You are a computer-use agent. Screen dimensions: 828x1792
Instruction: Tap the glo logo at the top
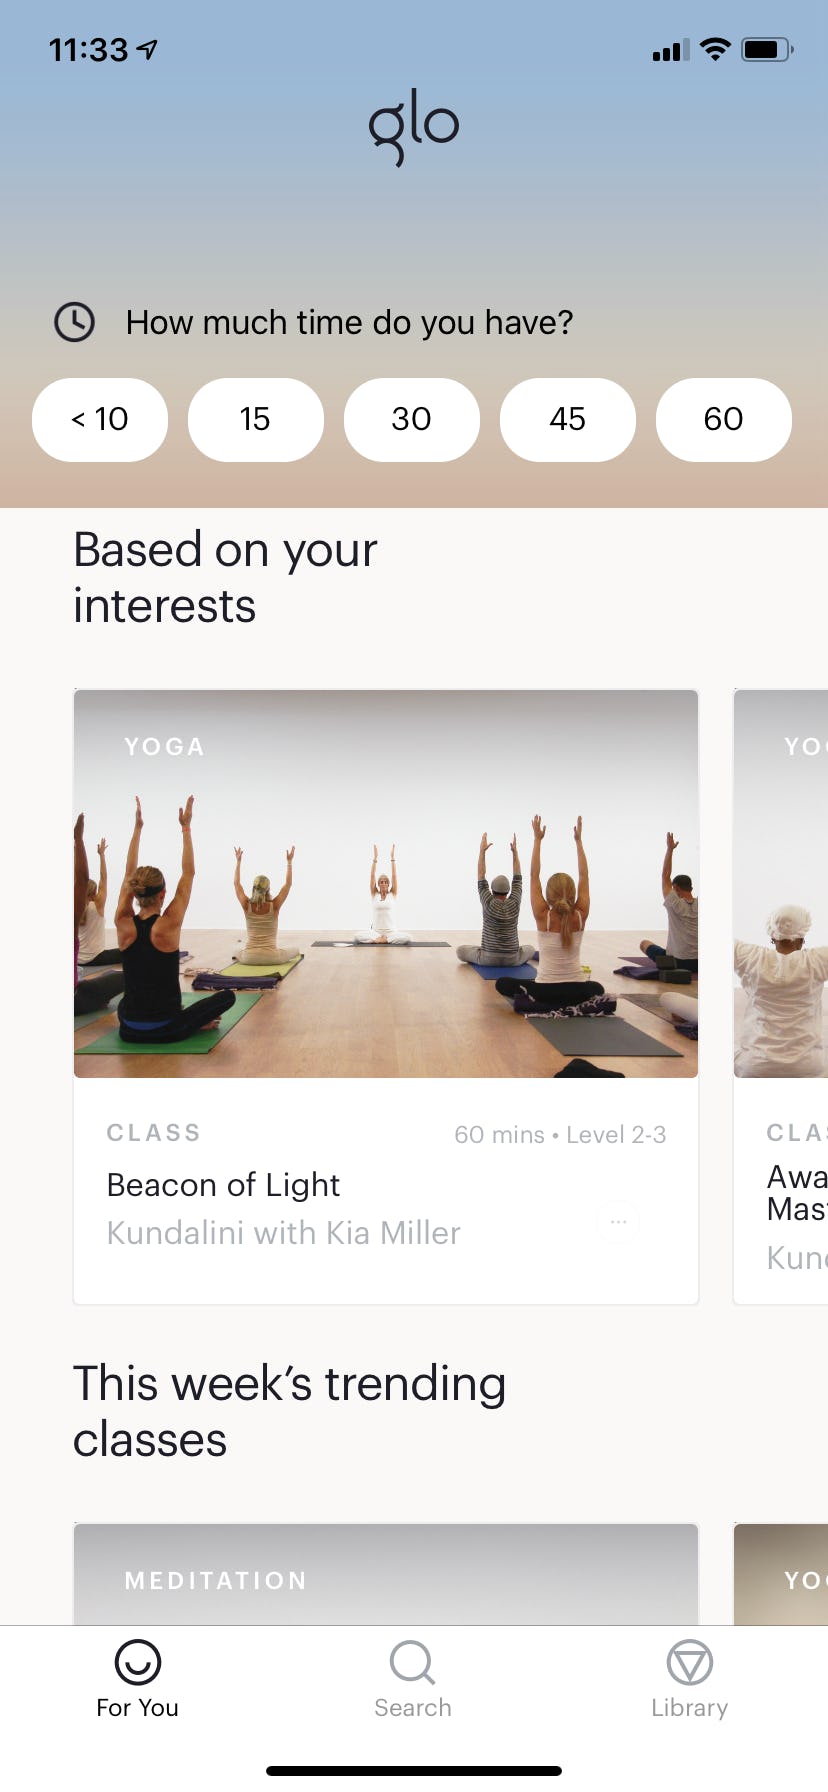[414, 123]
